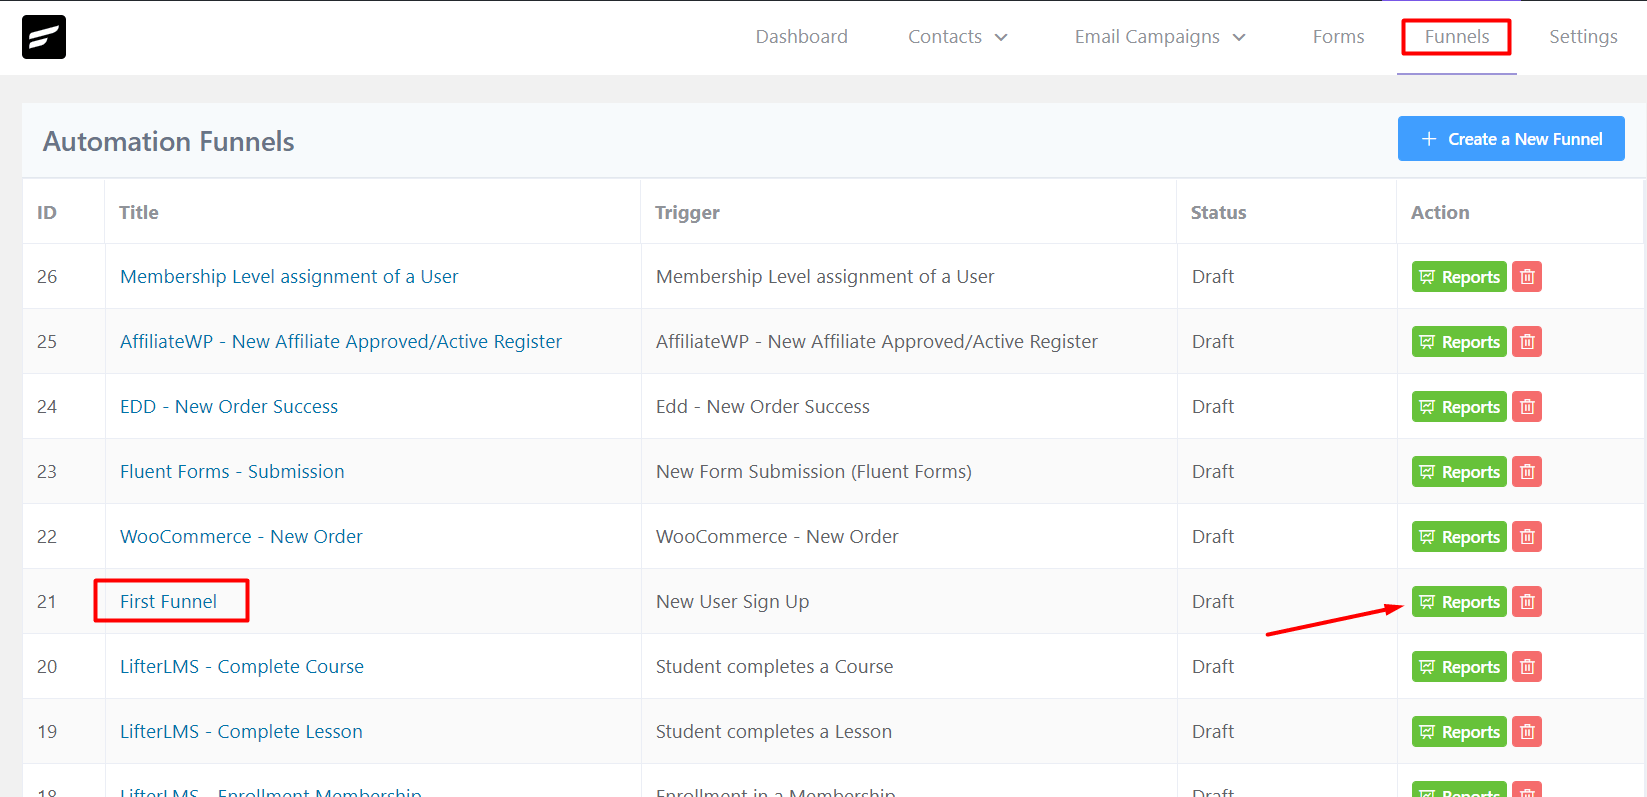Expand the Contacts dropdown menu

pos(958,37)
